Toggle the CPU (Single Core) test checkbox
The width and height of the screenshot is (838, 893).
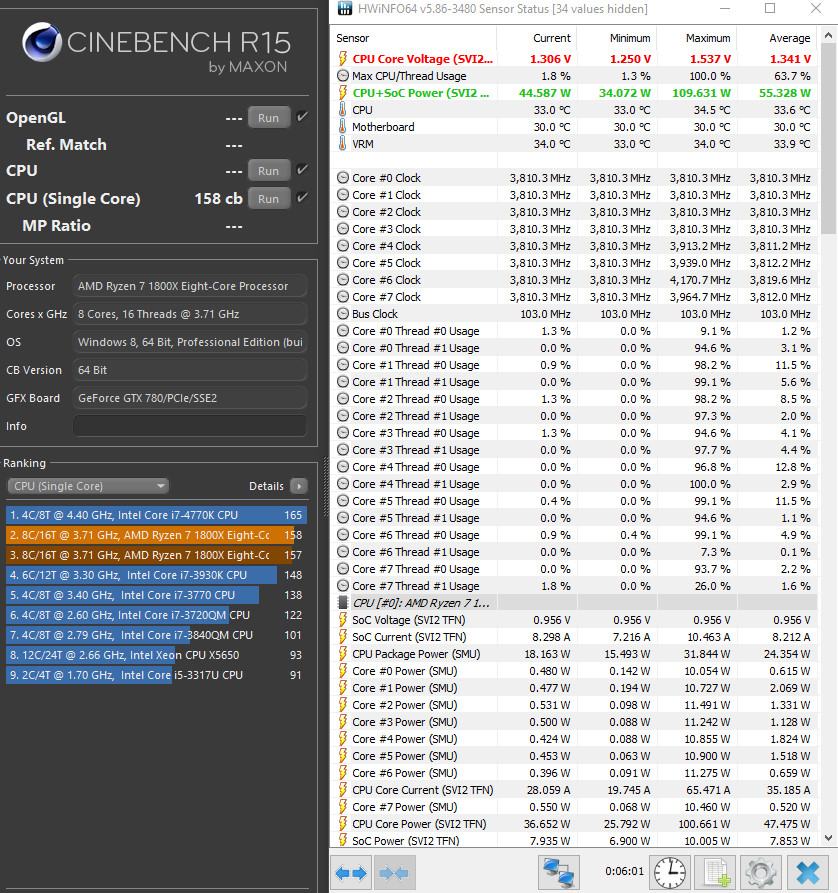[303, 198]
